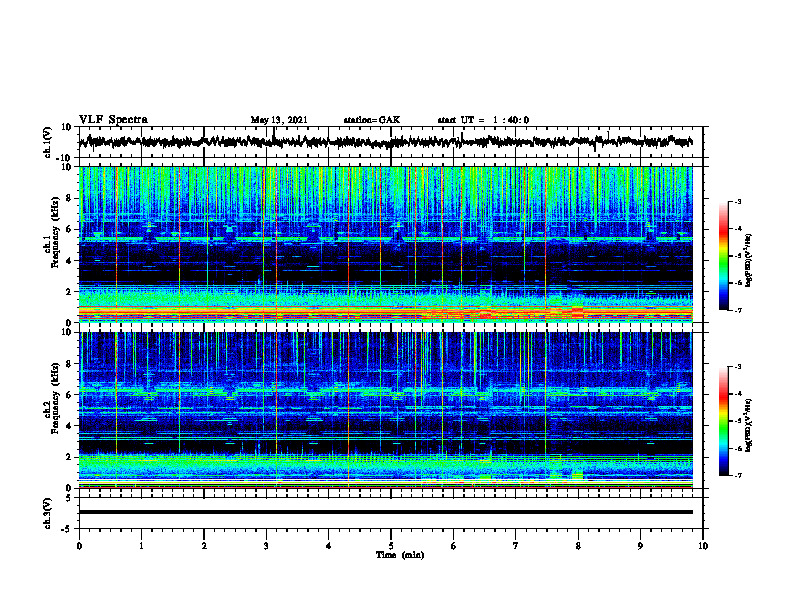Screen dimensions: 792x612
Task: Click the "5" tick on ch.3(V) axis
Action: [x=70, y=498]
